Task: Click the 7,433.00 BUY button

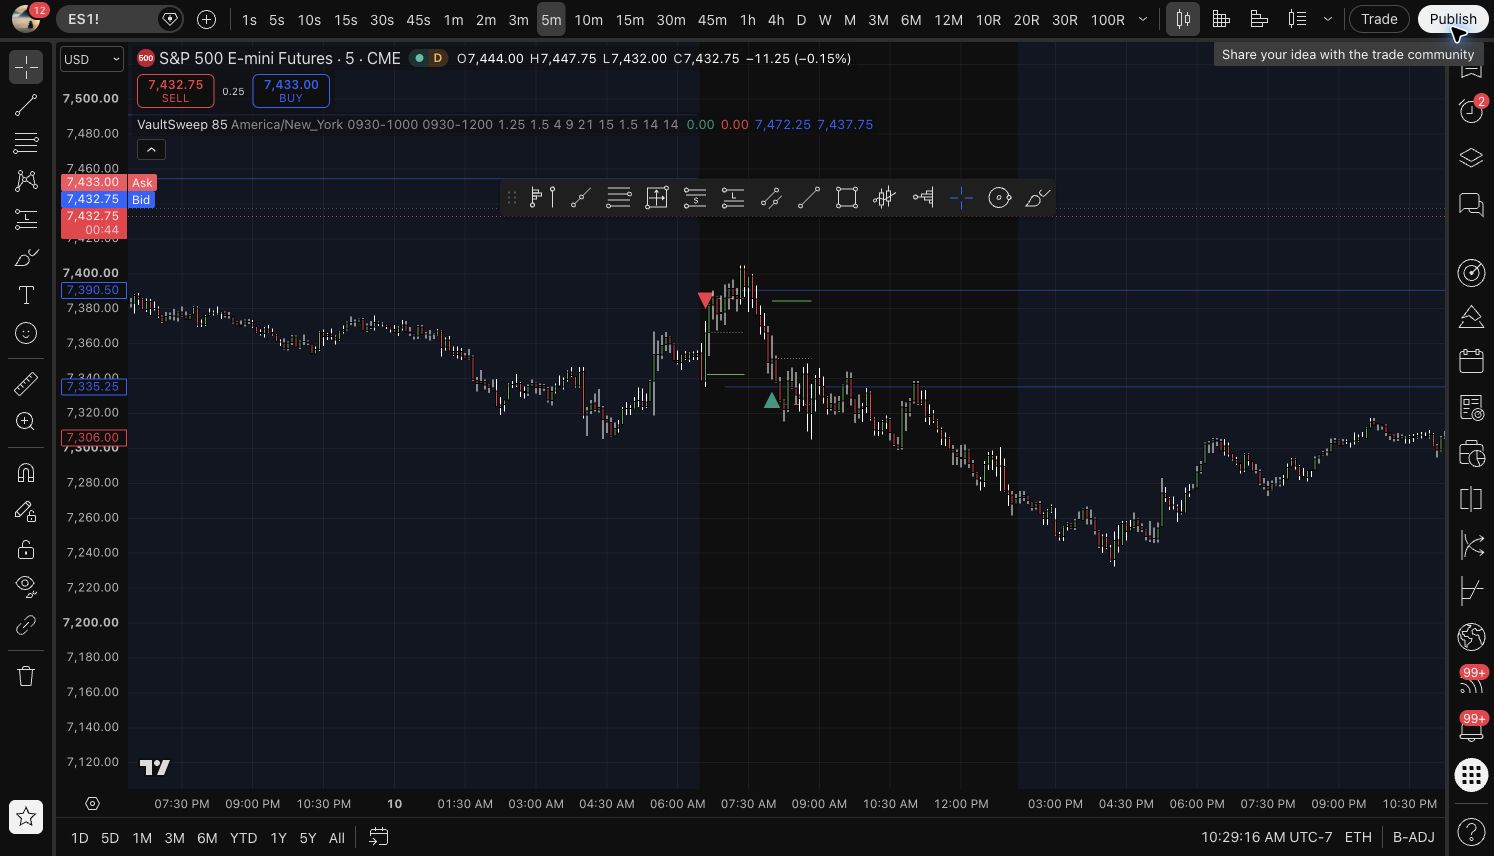Action: 291,91
